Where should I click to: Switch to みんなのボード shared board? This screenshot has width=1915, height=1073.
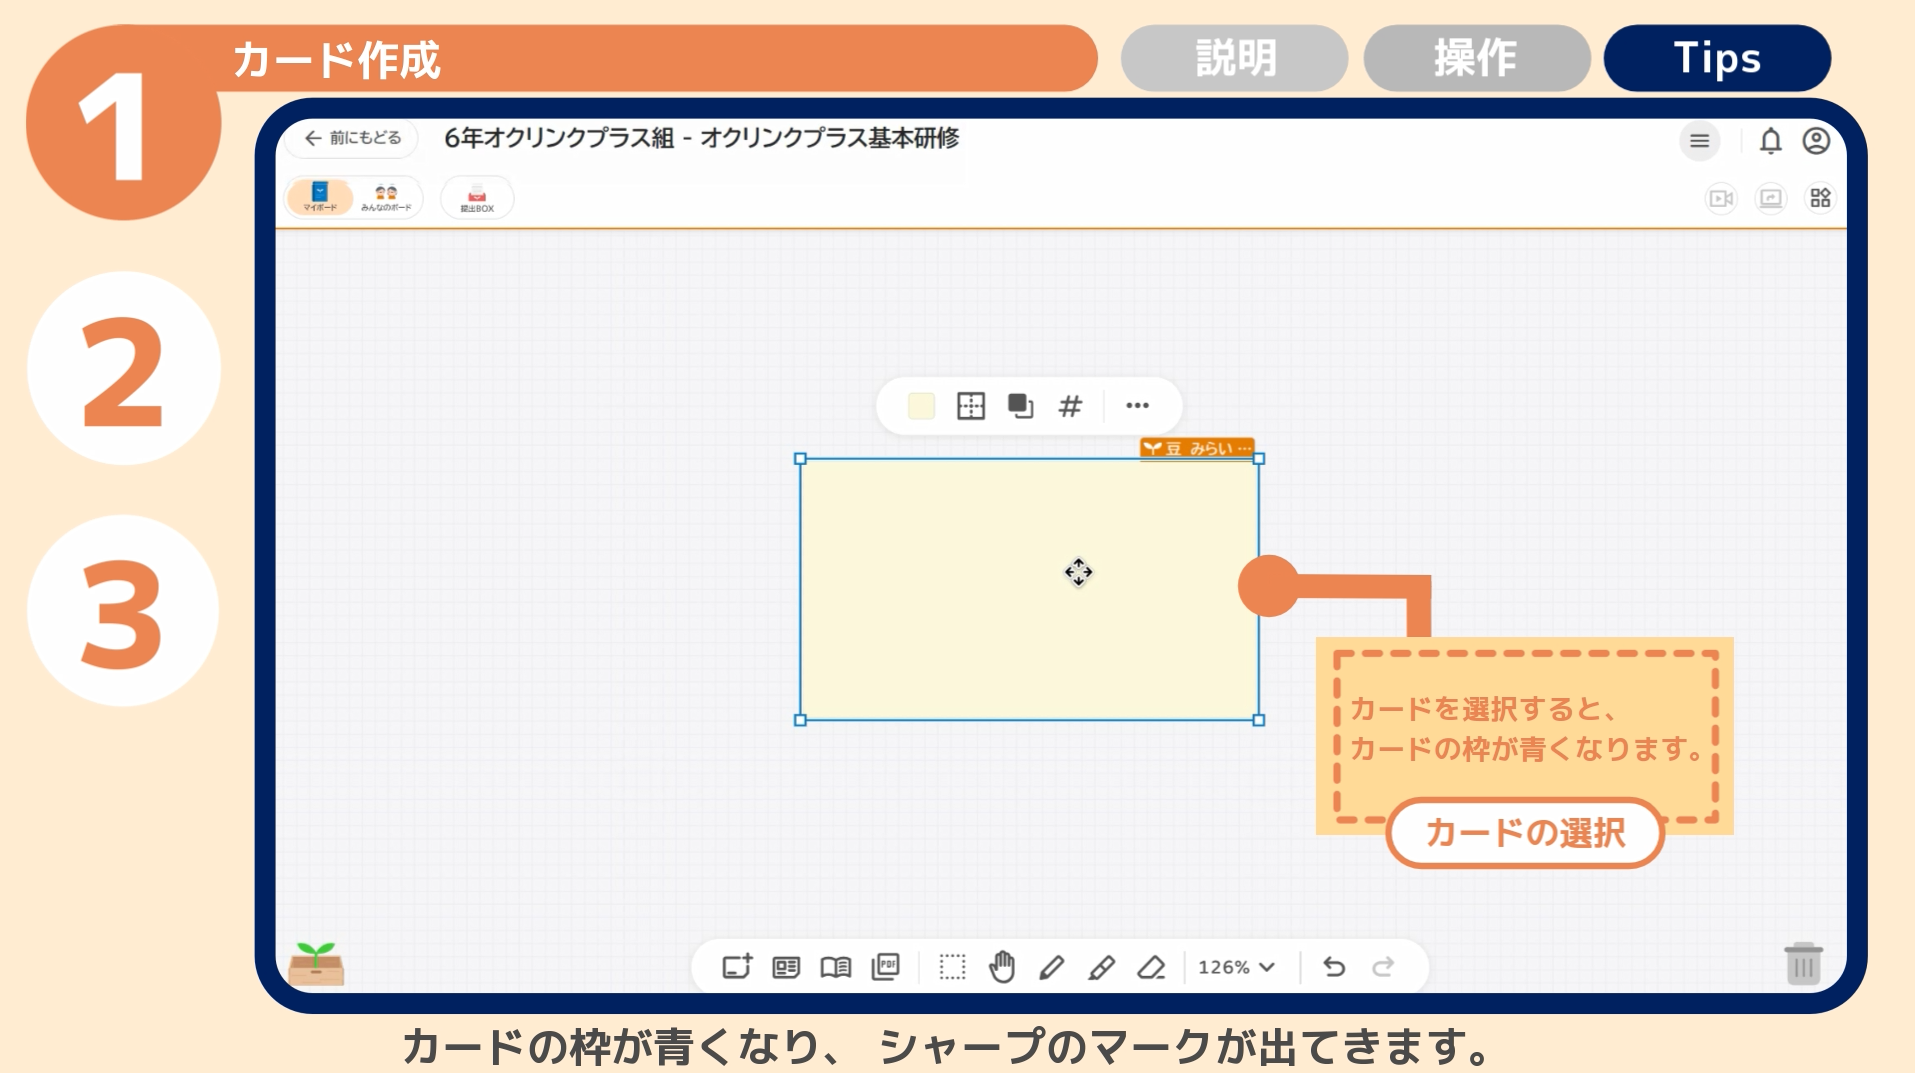pyautogui.click(x=386, y=197)
